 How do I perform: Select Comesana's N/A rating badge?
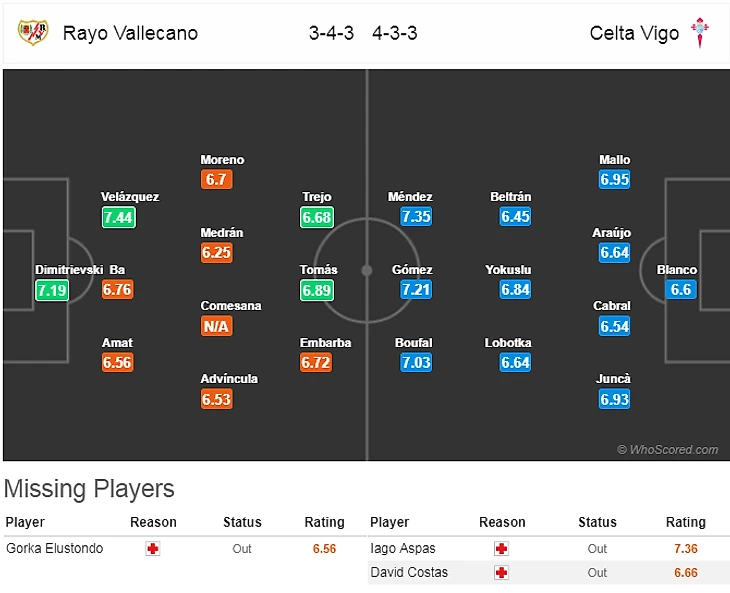coord(216,326)
